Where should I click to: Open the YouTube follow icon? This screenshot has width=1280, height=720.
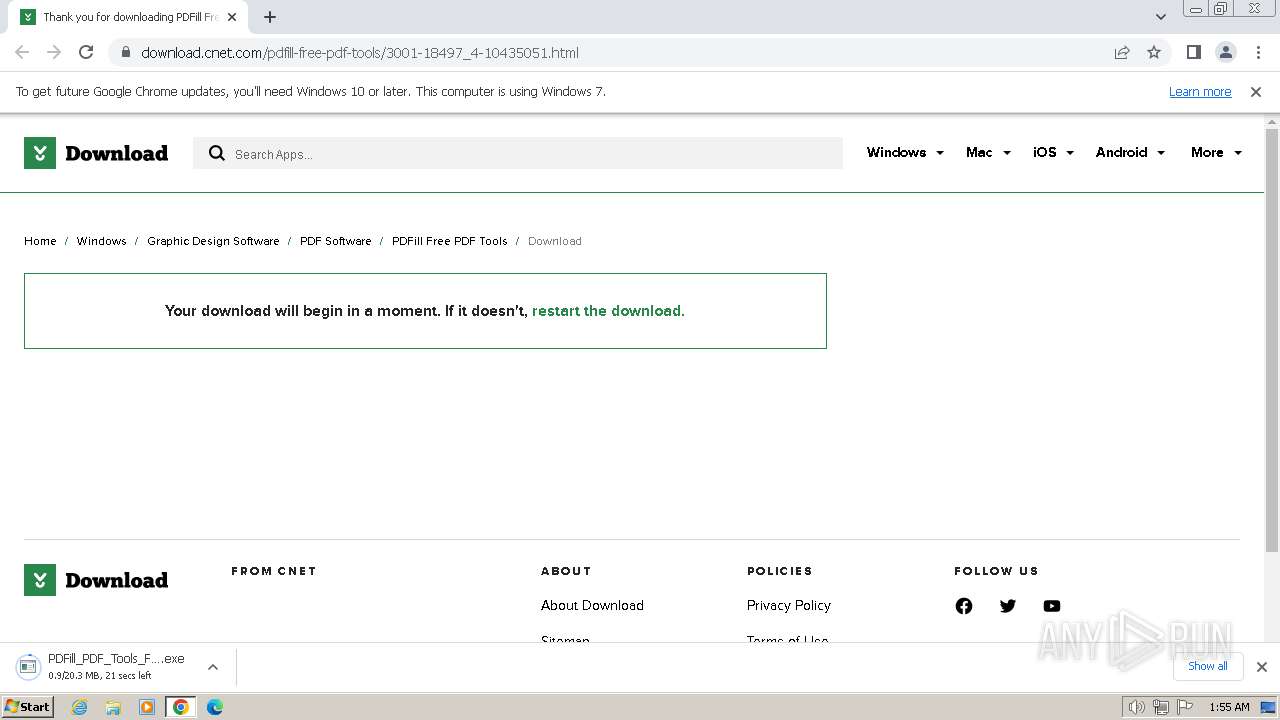(1052, 606)
